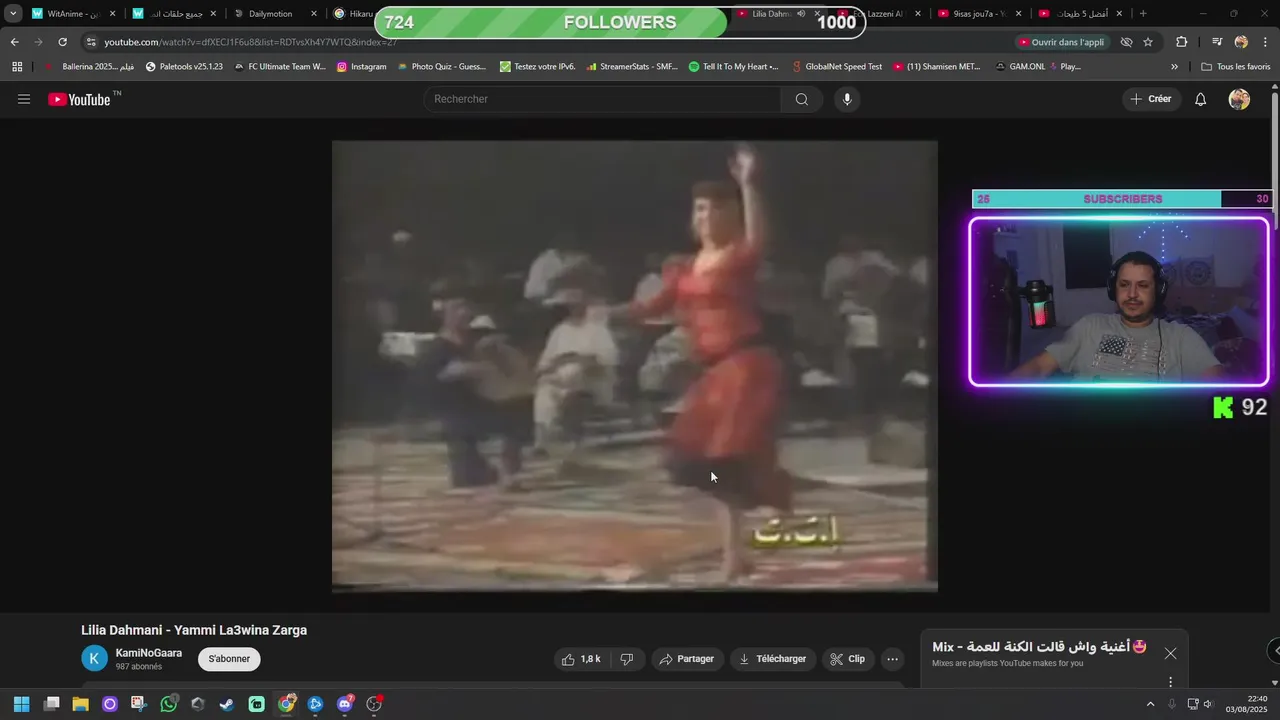Image resolution: width=1280 pixels, height=720 pixels.
Task: Focus the Rechercher search box
Action: tap(603, 99)
